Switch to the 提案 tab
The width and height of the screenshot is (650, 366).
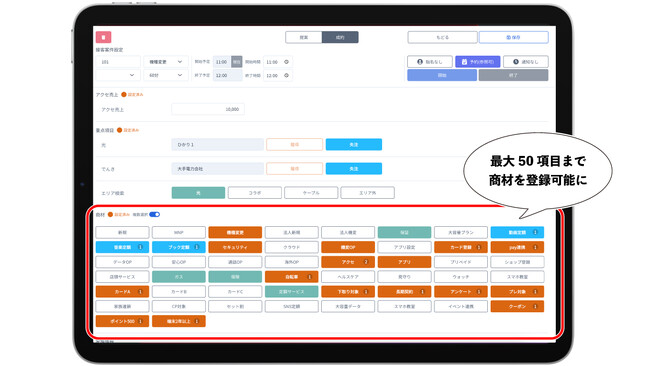click(x=303, y=37)
